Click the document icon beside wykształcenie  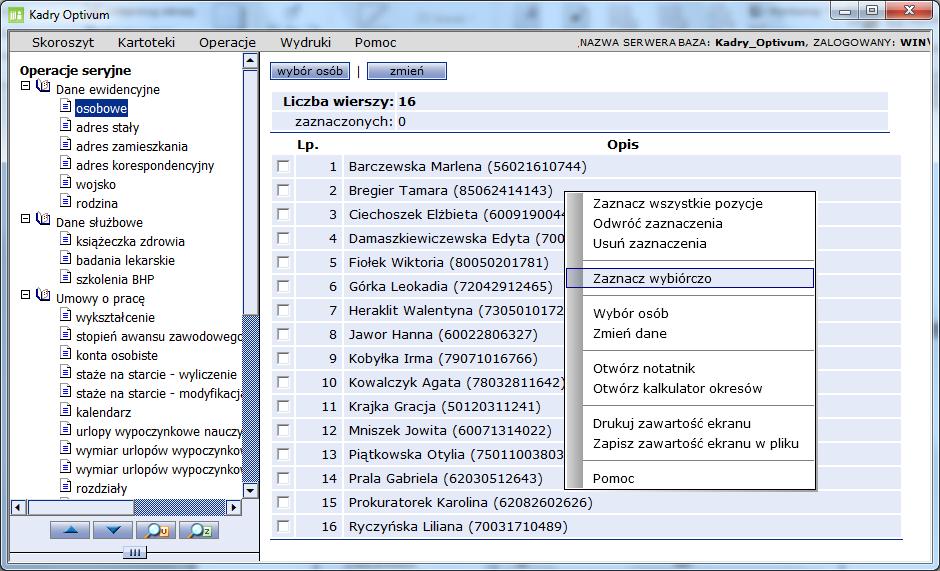[x=66, y=315]
